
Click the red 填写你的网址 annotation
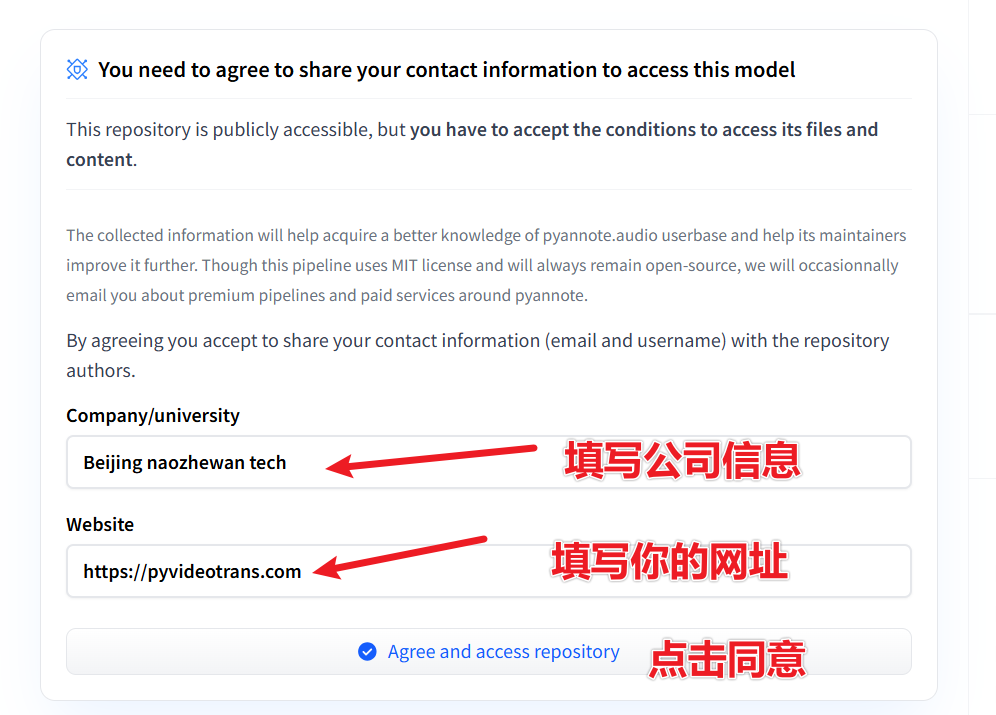(x=670, y=562)
